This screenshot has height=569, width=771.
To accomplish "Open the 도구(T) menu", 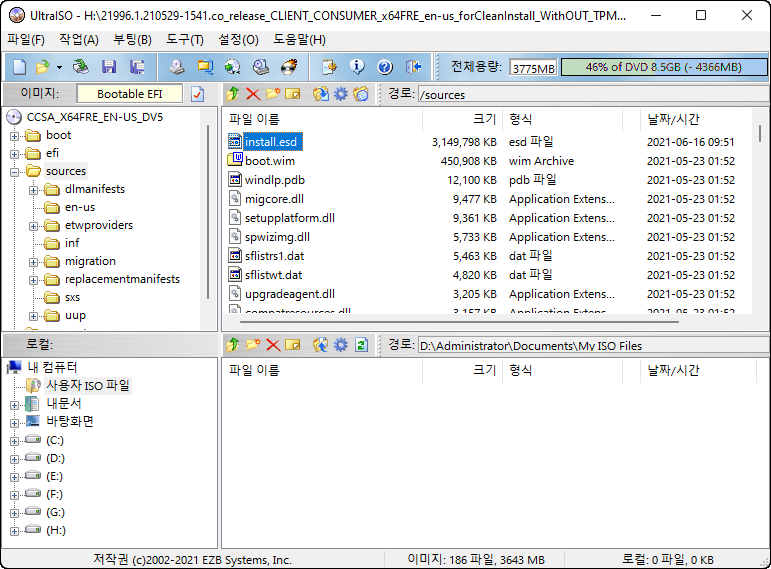I will pyautogui.click(x=184, y=40).
